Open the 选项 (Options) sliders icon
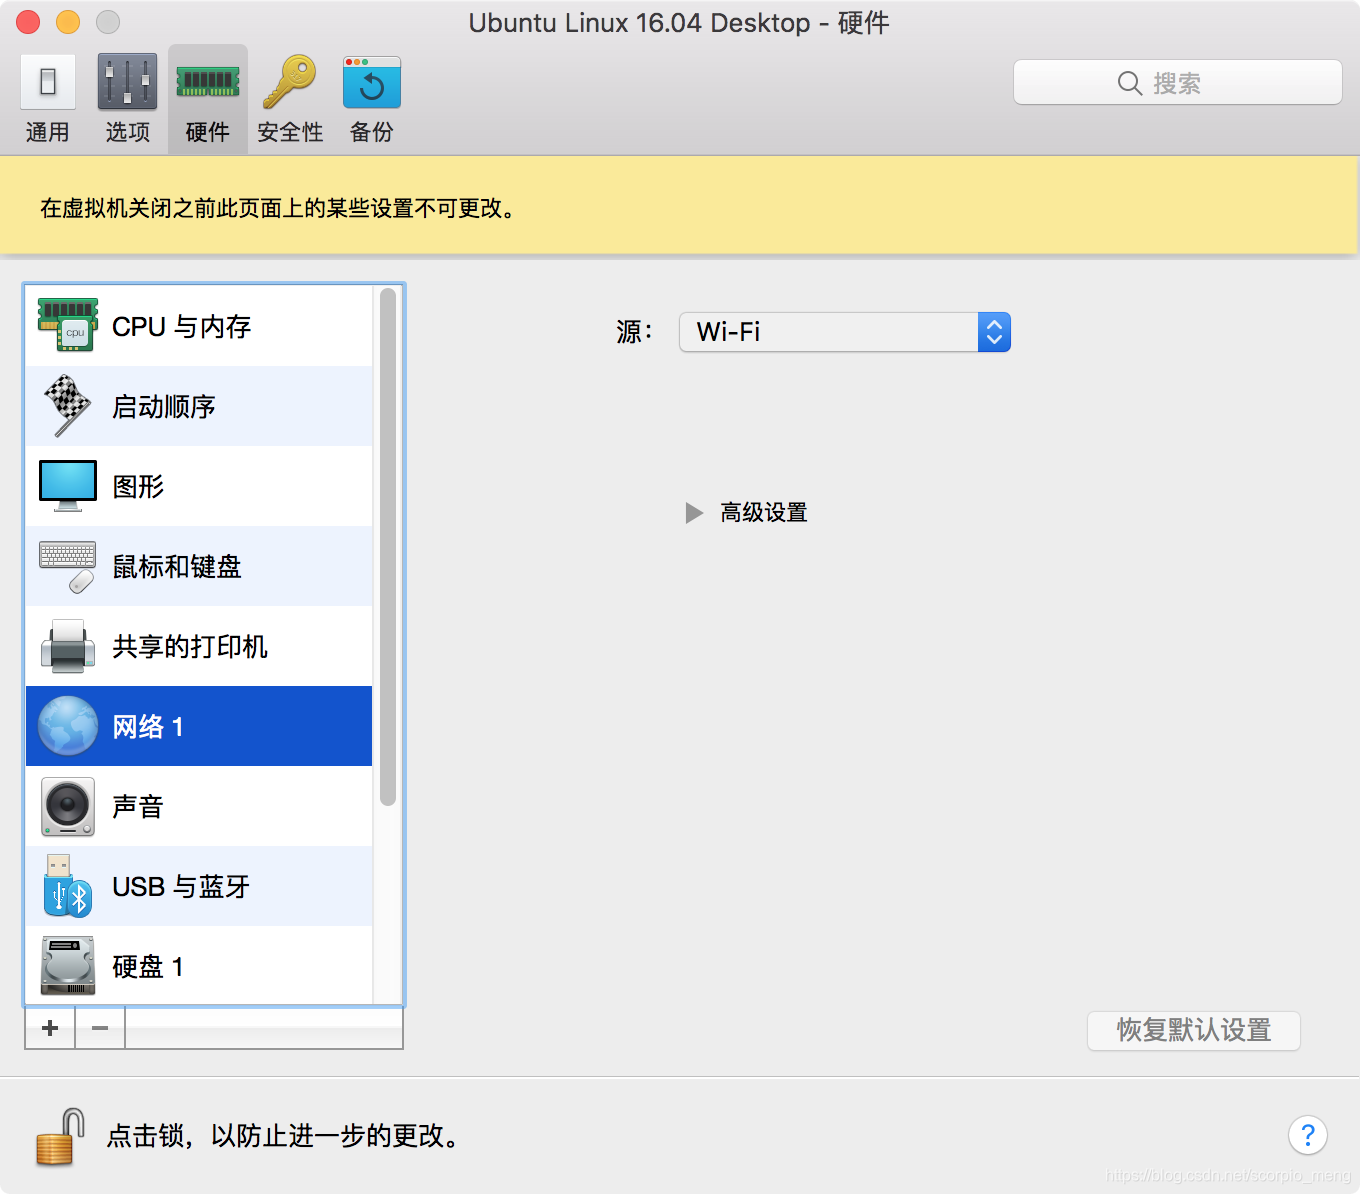Screen dimensions: 1360x1194 click(x=127, y=82)
